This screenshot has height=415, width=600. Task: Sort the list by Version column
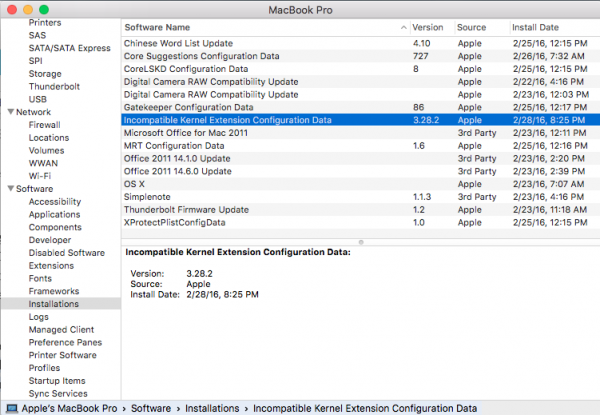click(x=428, y=27)
